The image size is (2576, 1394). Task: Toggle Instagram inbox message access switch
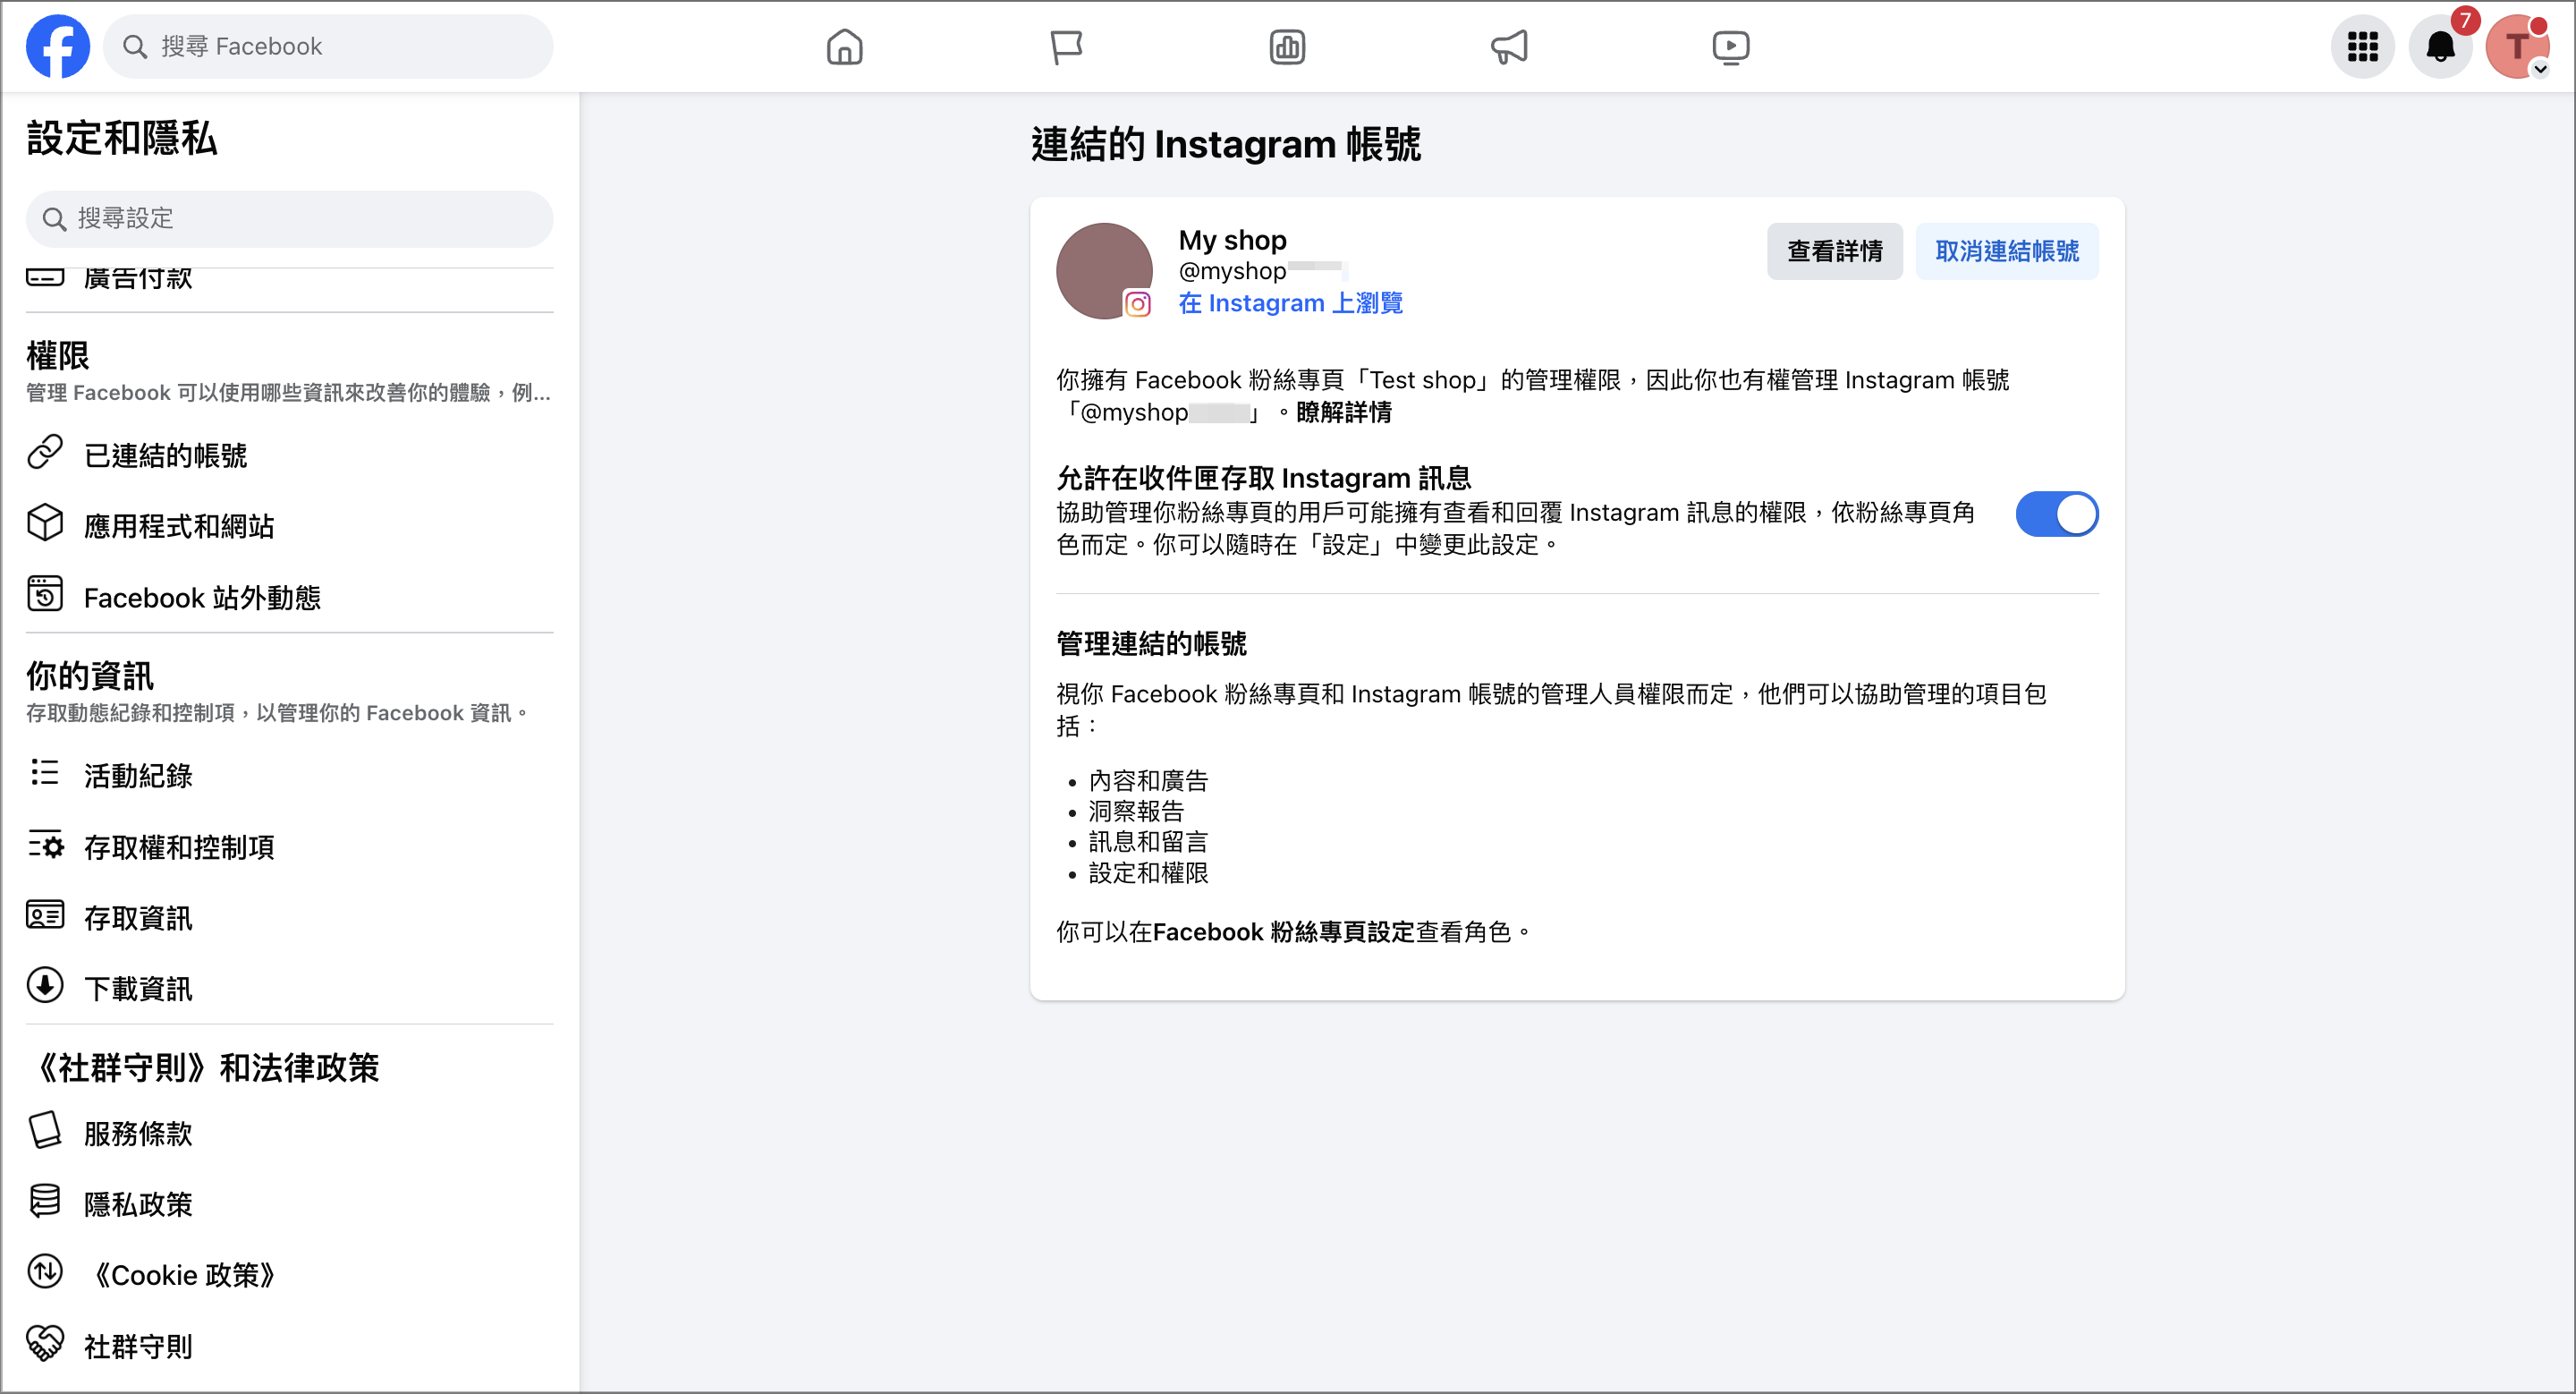point(2056,514)
